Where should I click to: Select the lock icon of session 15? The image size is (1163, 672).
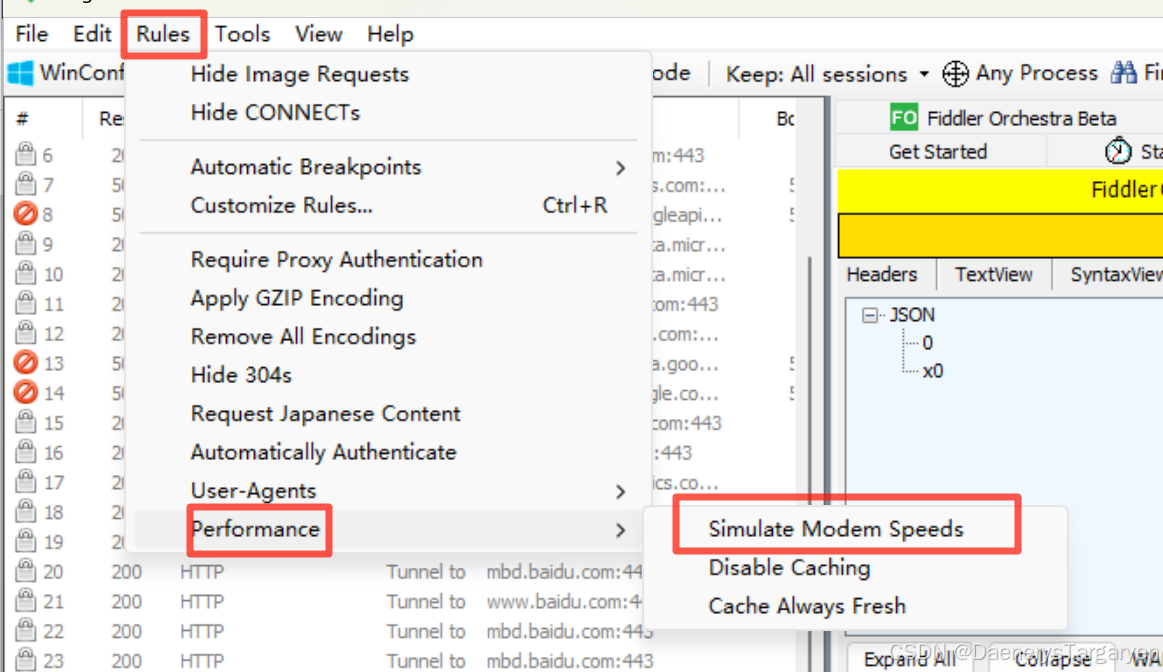point(25,422)
